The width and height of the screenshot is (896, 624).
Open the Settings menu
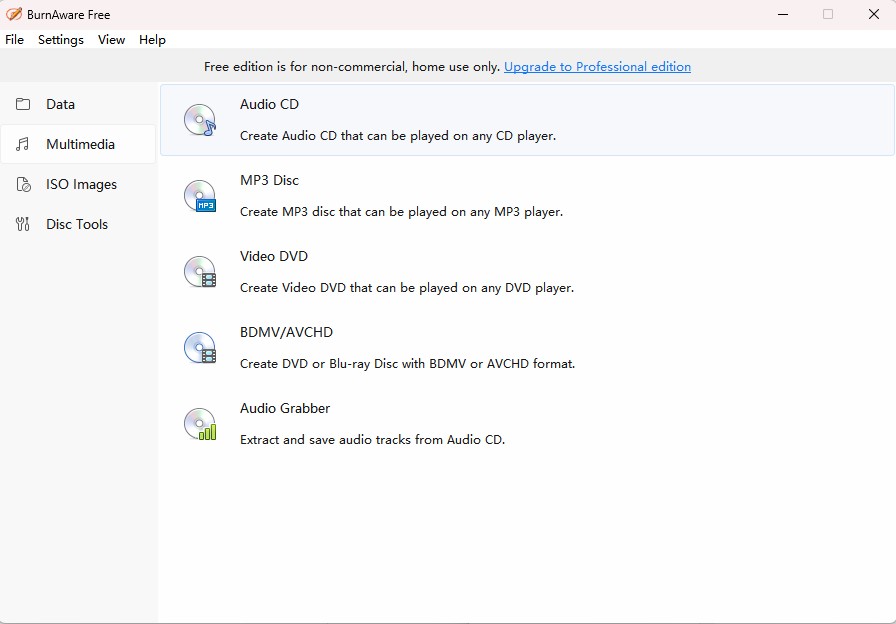60,40
